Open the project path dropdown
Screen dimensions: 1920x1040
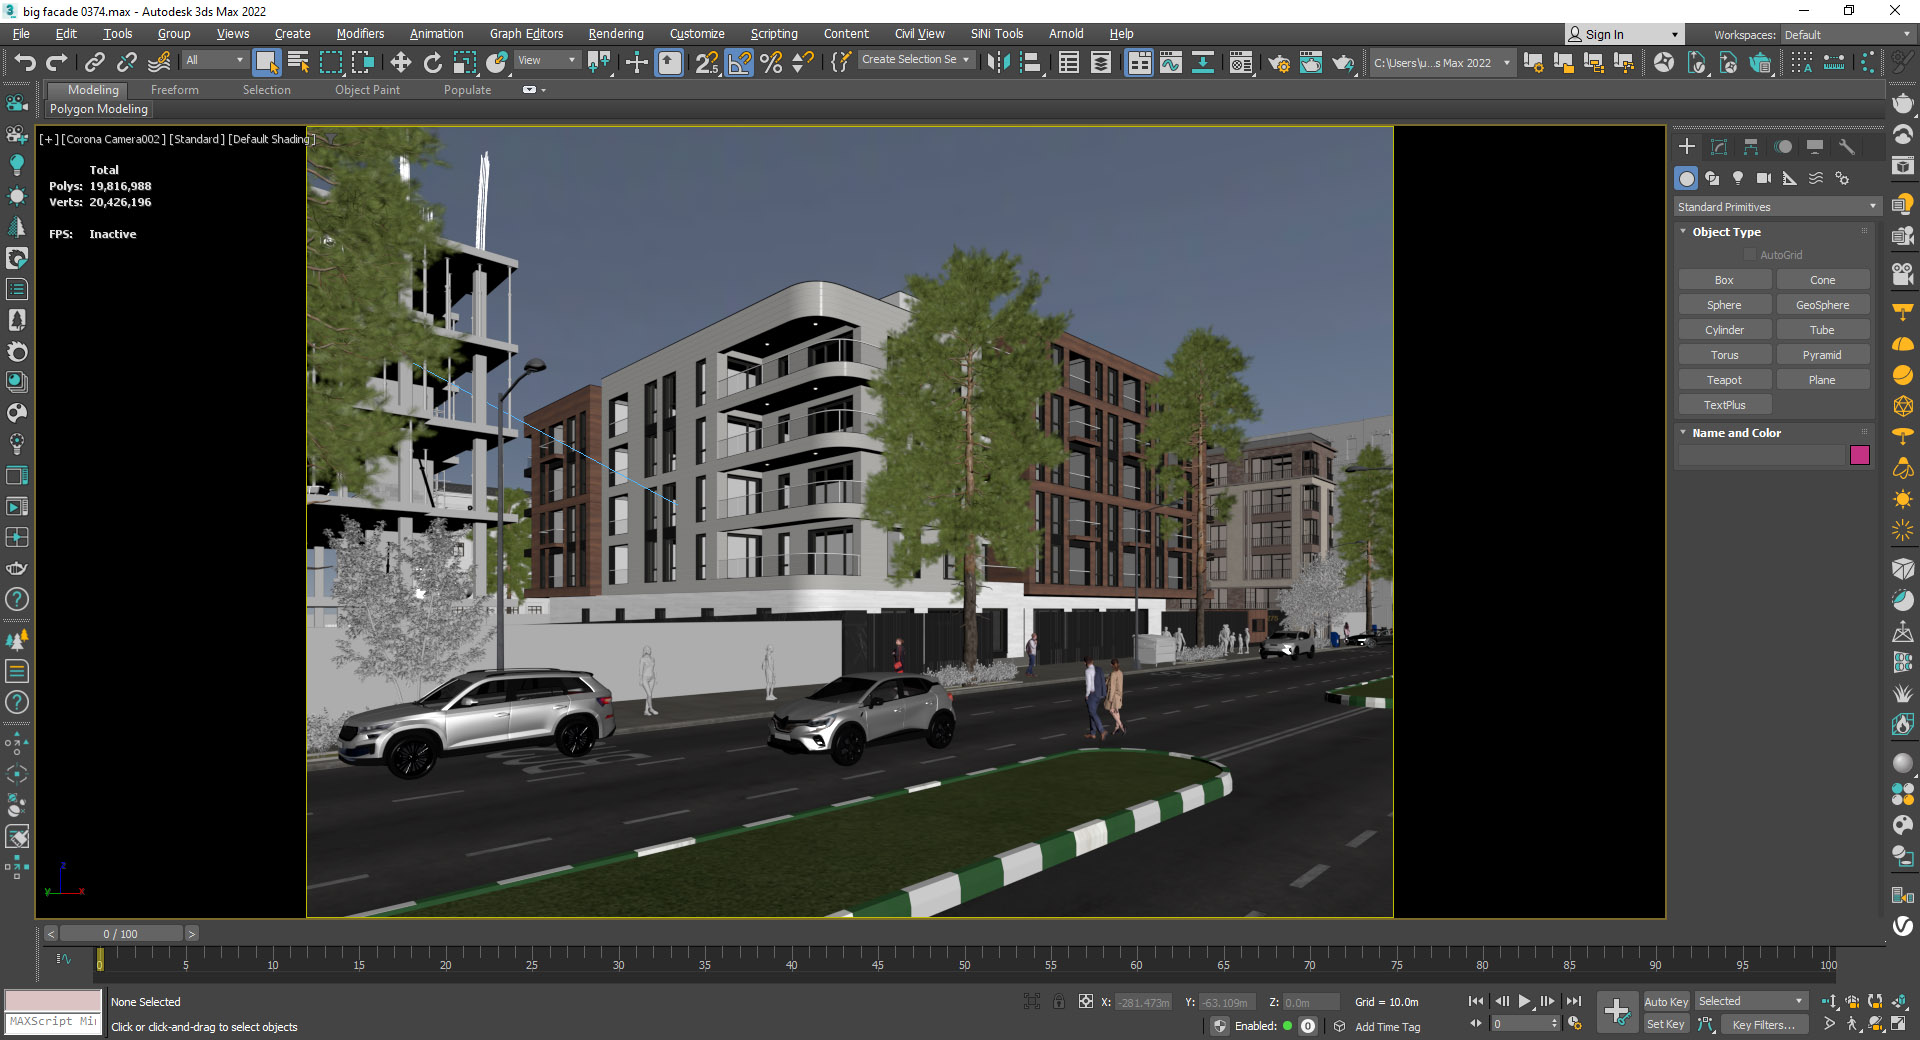pyautogui.click(x=1441, y=63)
